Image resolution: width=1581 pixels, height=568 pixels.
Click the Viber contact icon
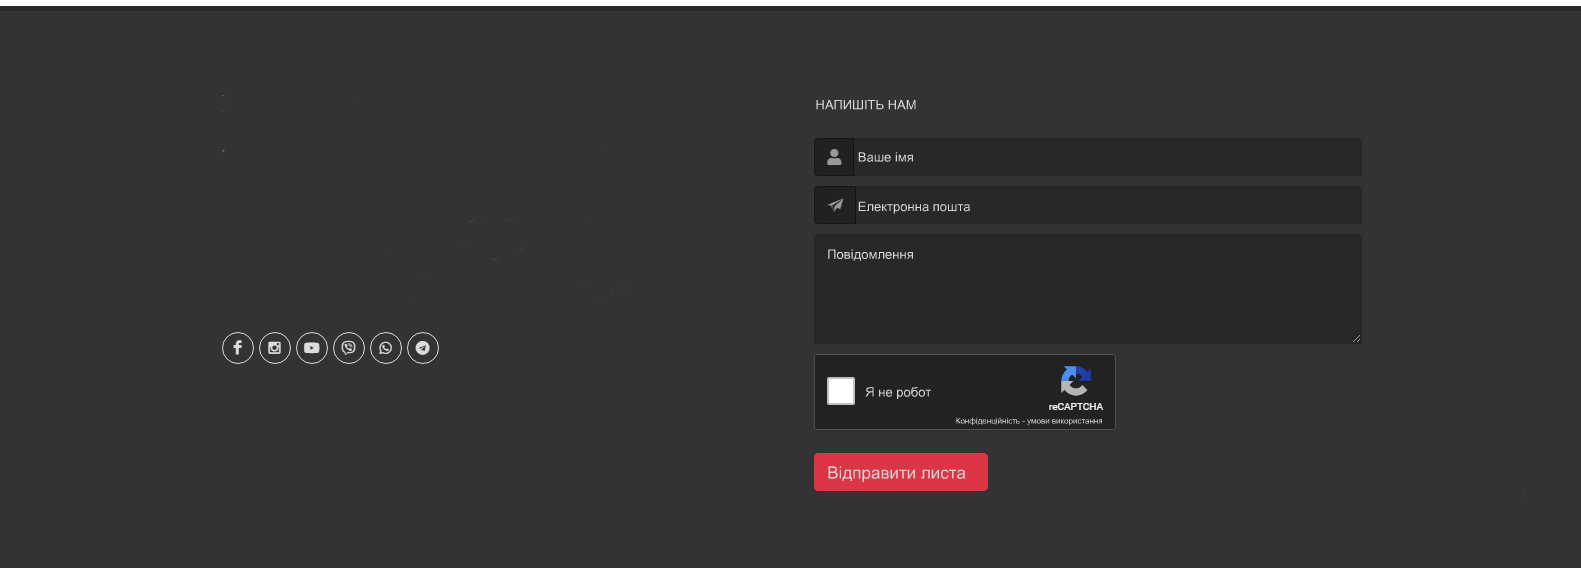[x=349, y=348]
